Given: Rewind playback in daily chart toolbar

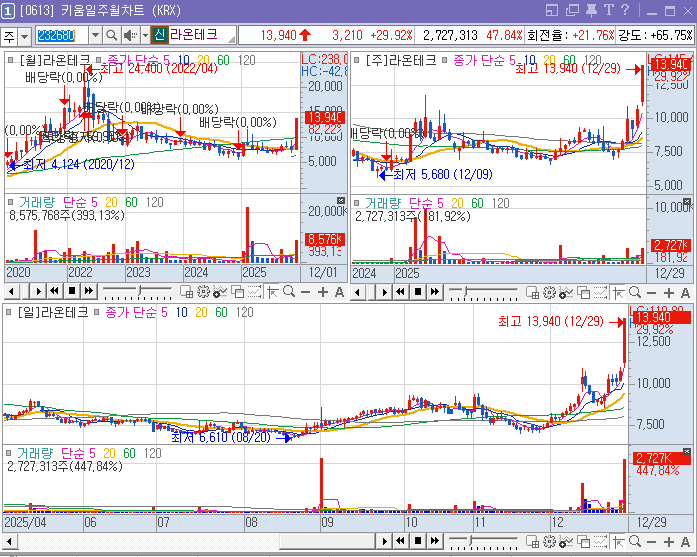Looking at the screenshot, I should 401,541.
